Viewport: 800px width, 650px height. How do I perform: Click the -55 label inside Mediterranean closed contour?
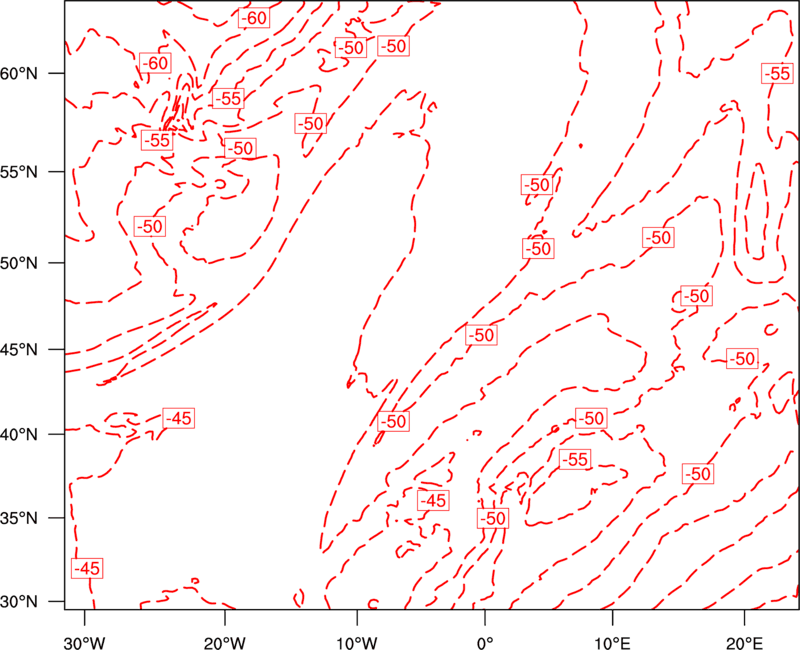575,460
